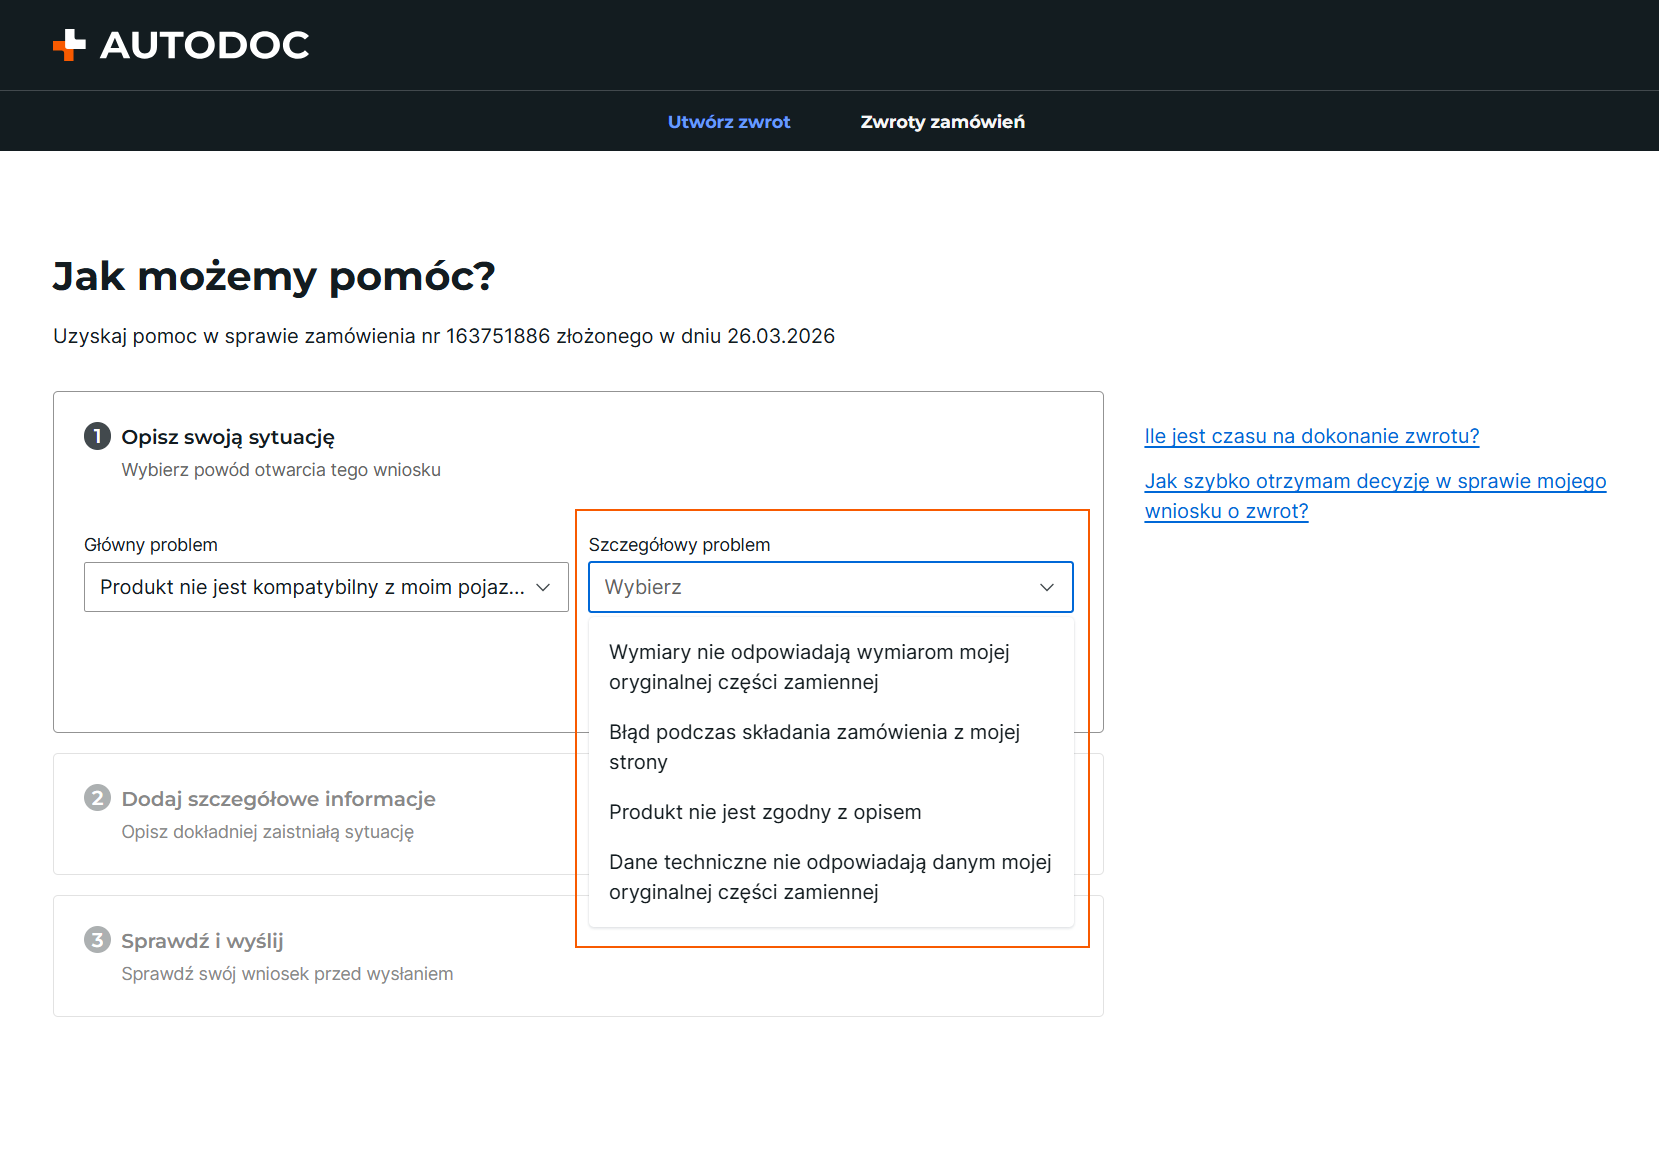Screen dimensions: 1659x1158
Task: Open link Ile jest czasu na dokonanie zwrotu
Action: [x=1311, y=436]
